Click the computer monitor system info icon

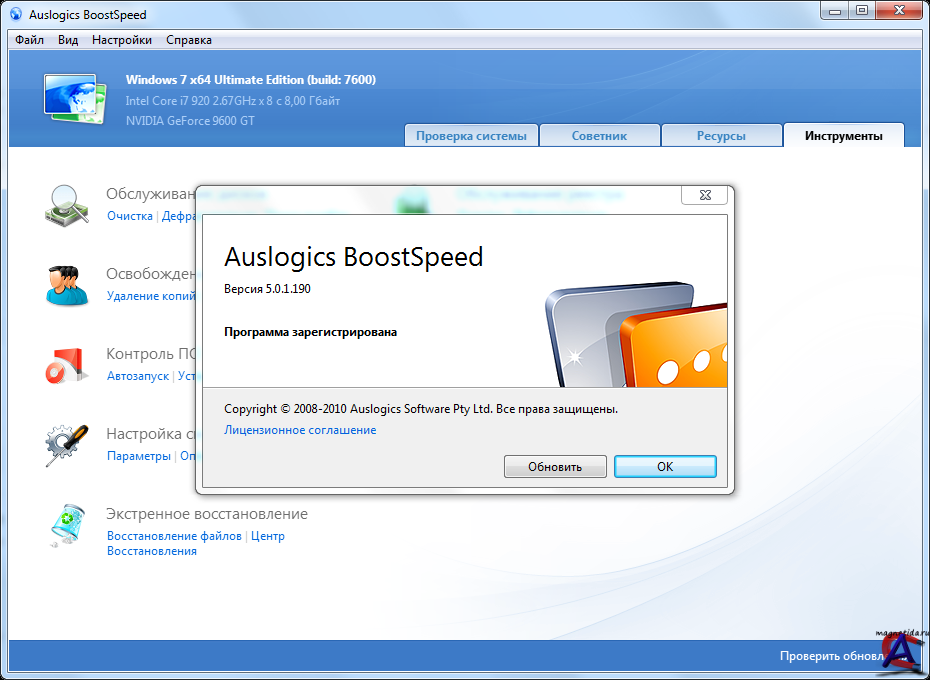(74, 97)
